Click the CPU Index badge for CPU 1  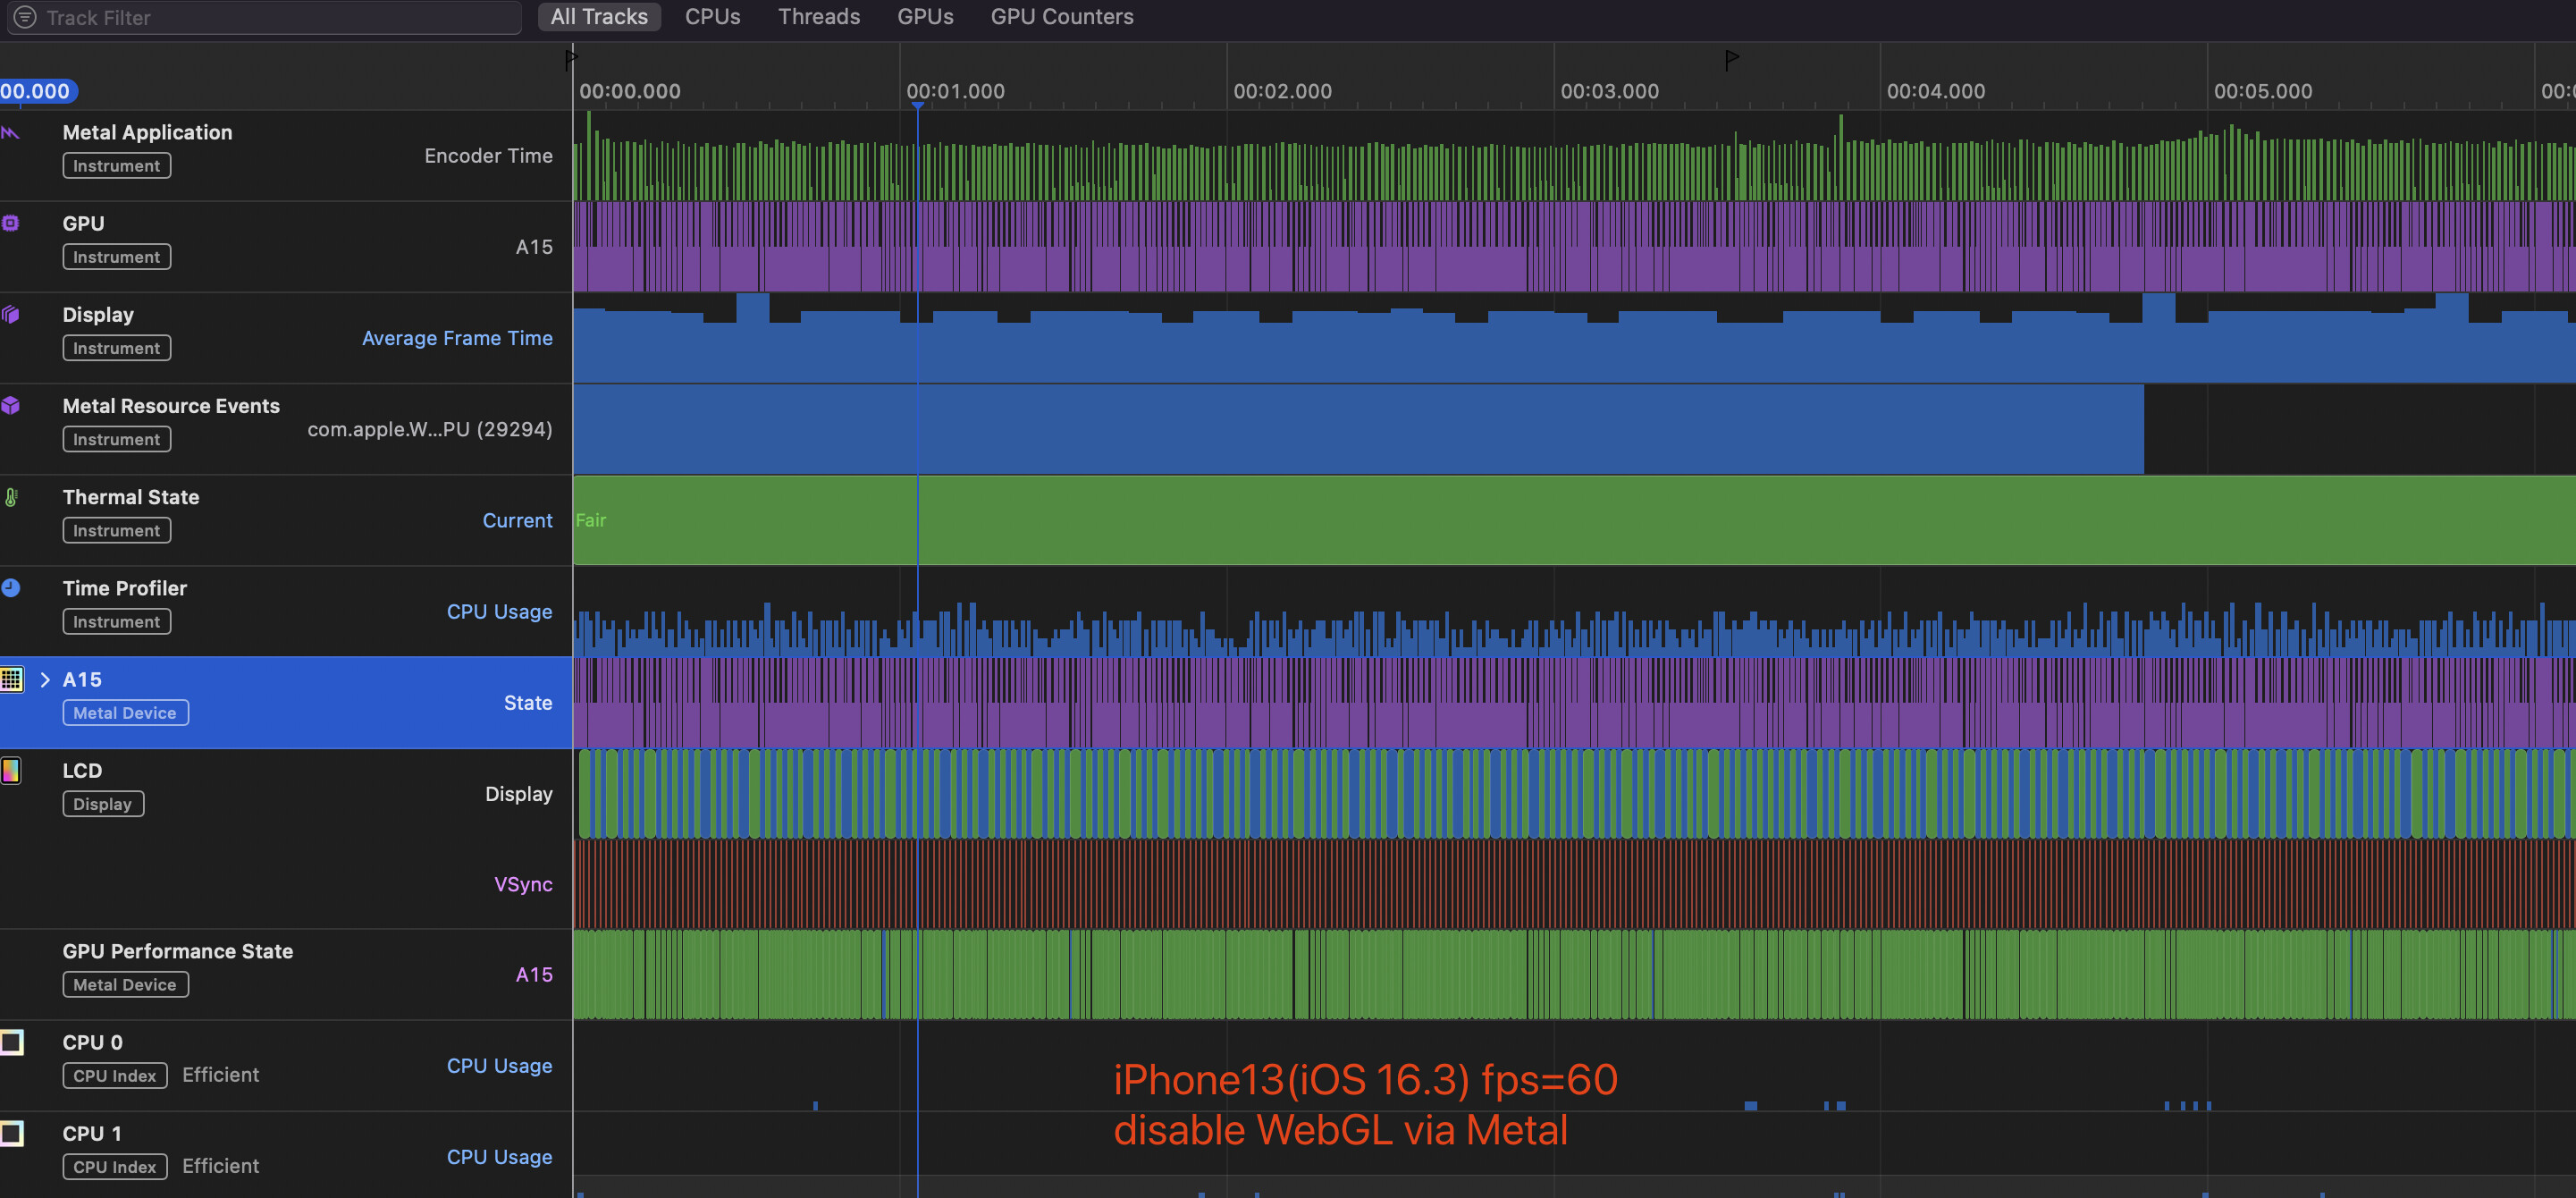click(115, 1166)
